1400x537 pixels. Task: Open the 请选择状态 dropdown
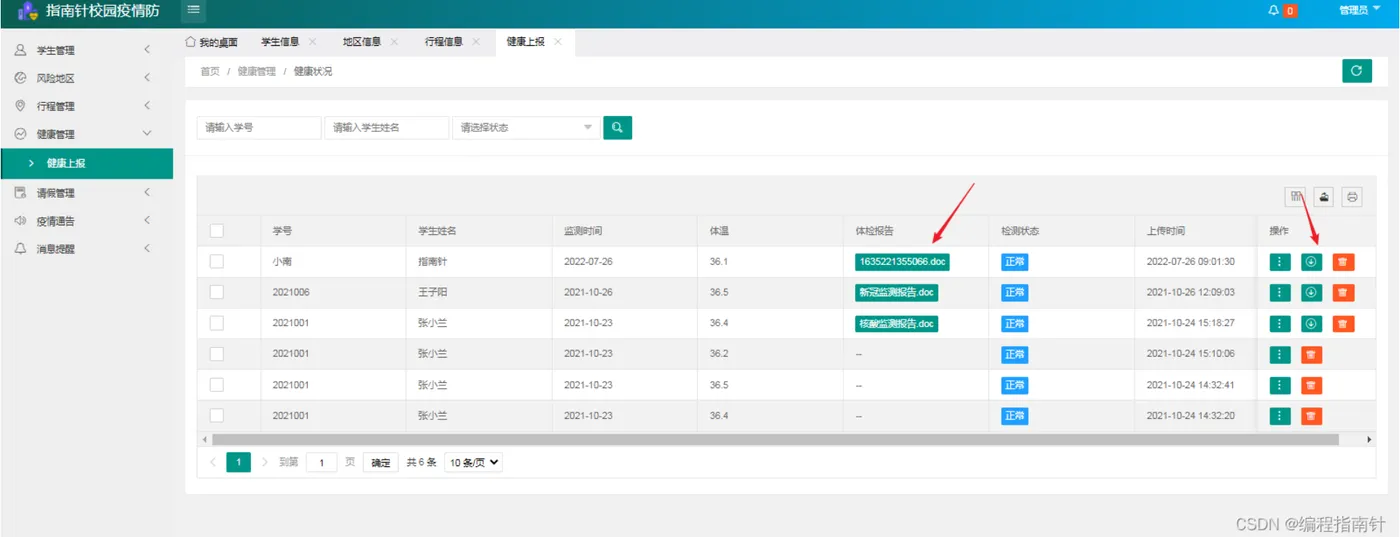coord(526,127)
